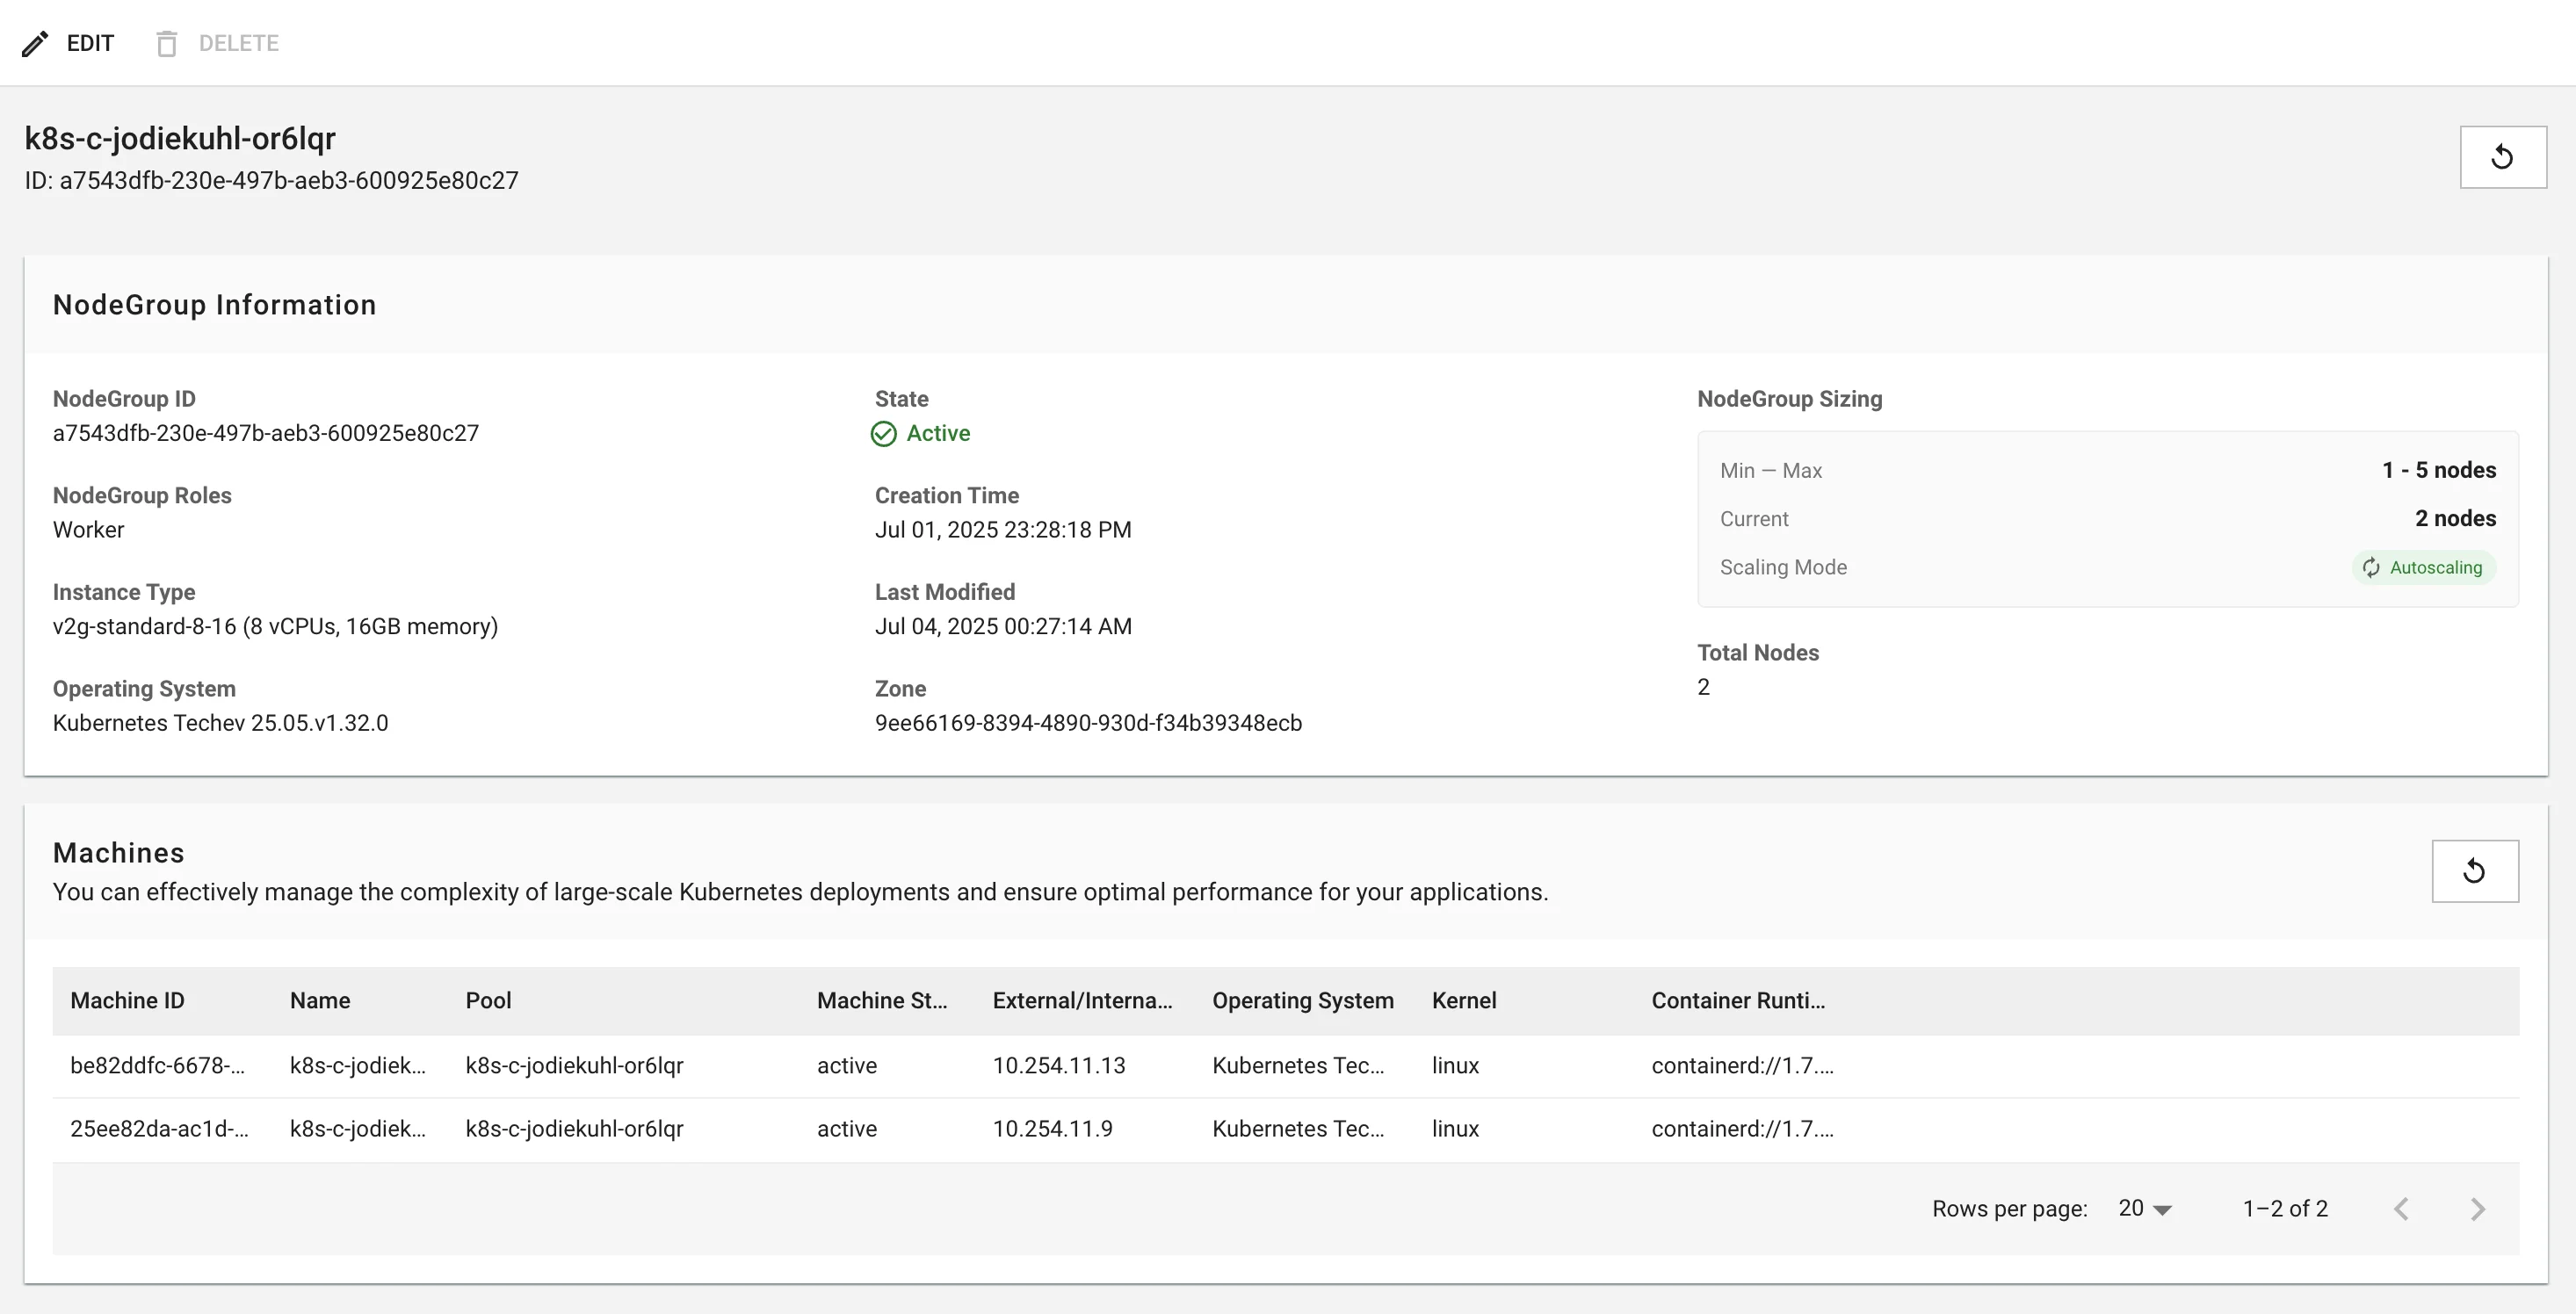Click the Container Runti... column header
This screenshot has width=2576, height=1314.
[1738, 1001]
